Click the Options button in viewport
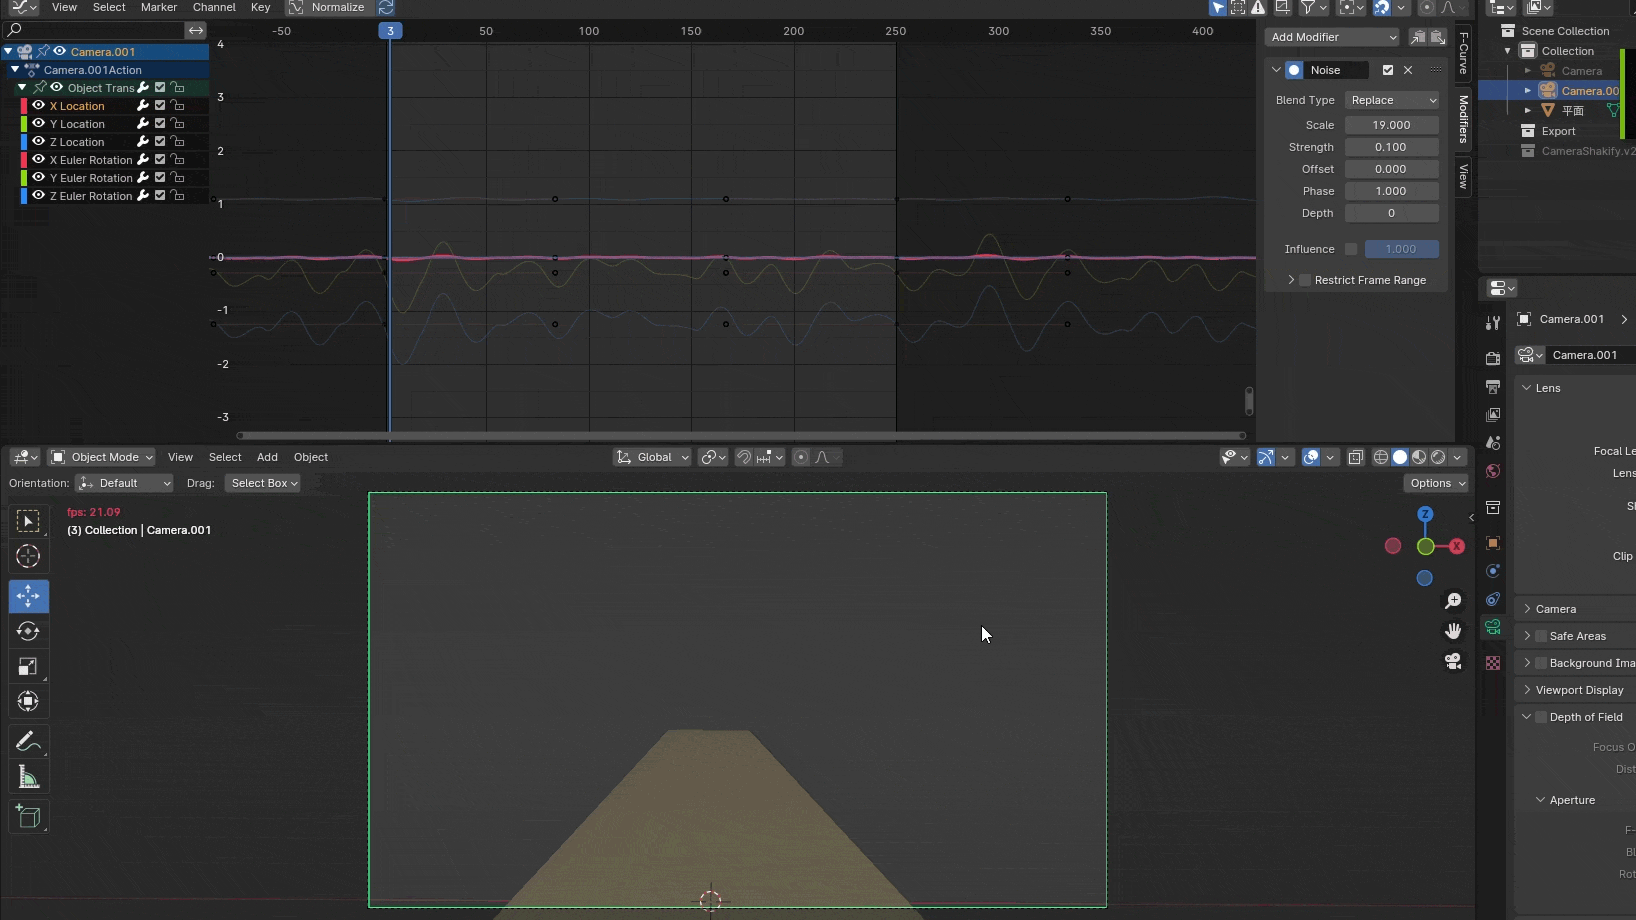Screen dimensions: 1636x920 [1437, 483]
